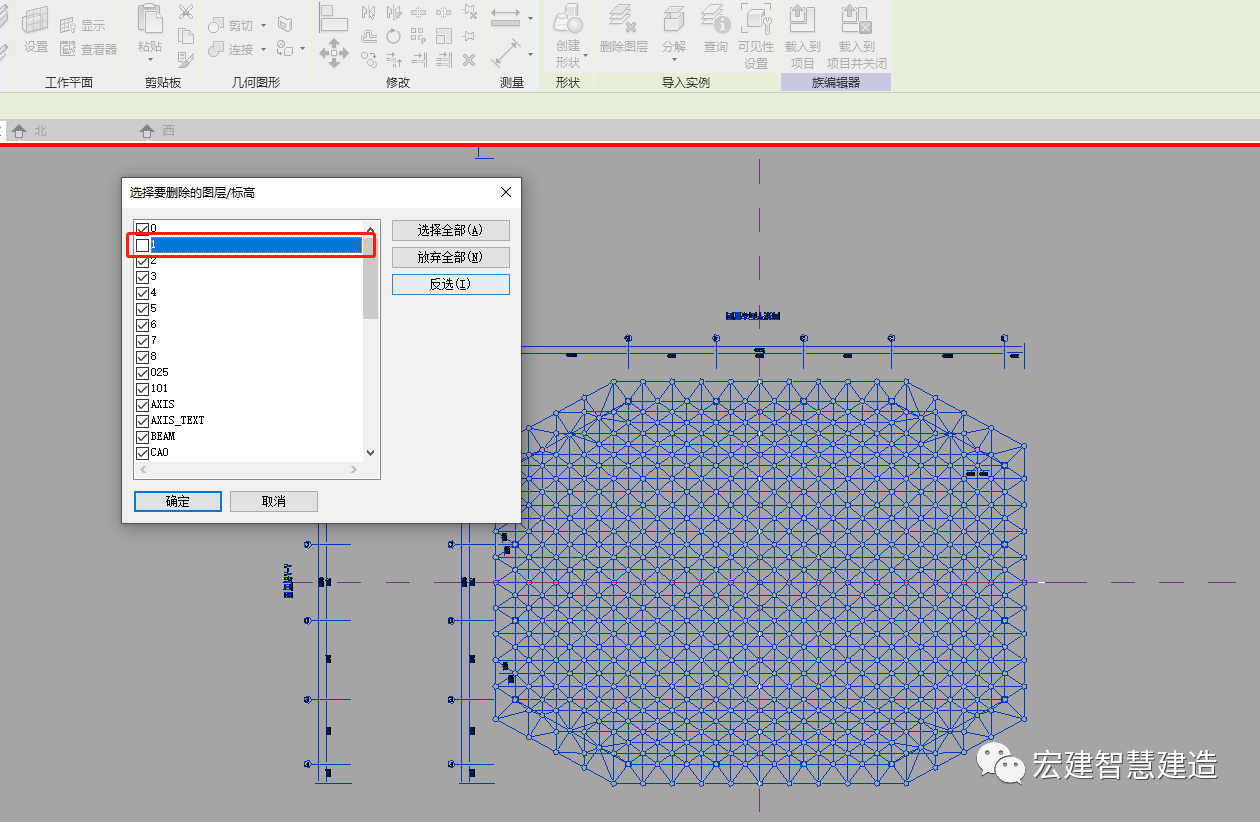
Task: Click the layer list scroll-left arrow
Action: [x=142, y=469]
